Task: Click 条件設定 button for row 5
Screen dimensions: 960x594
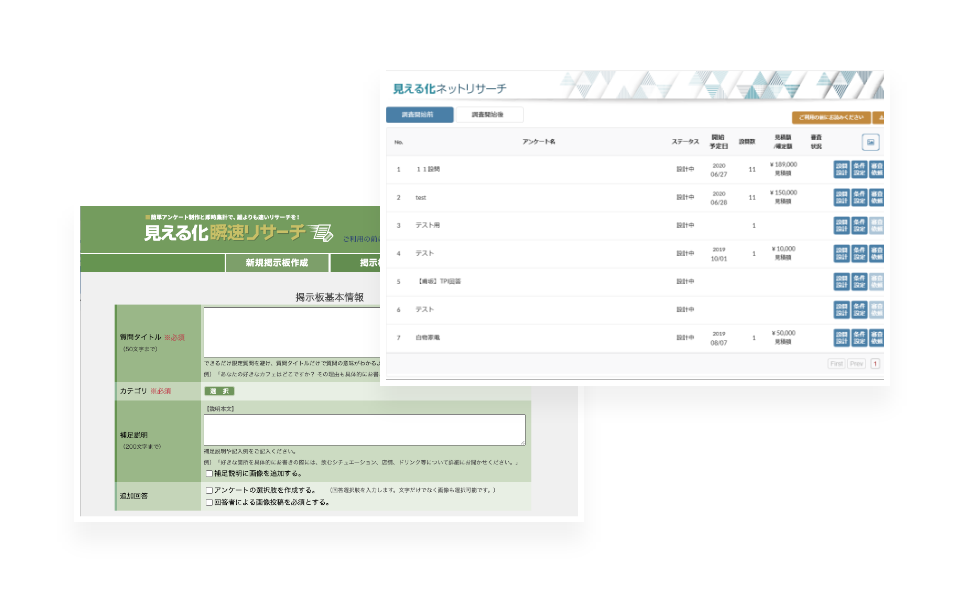Action: [x=859, y=282]
